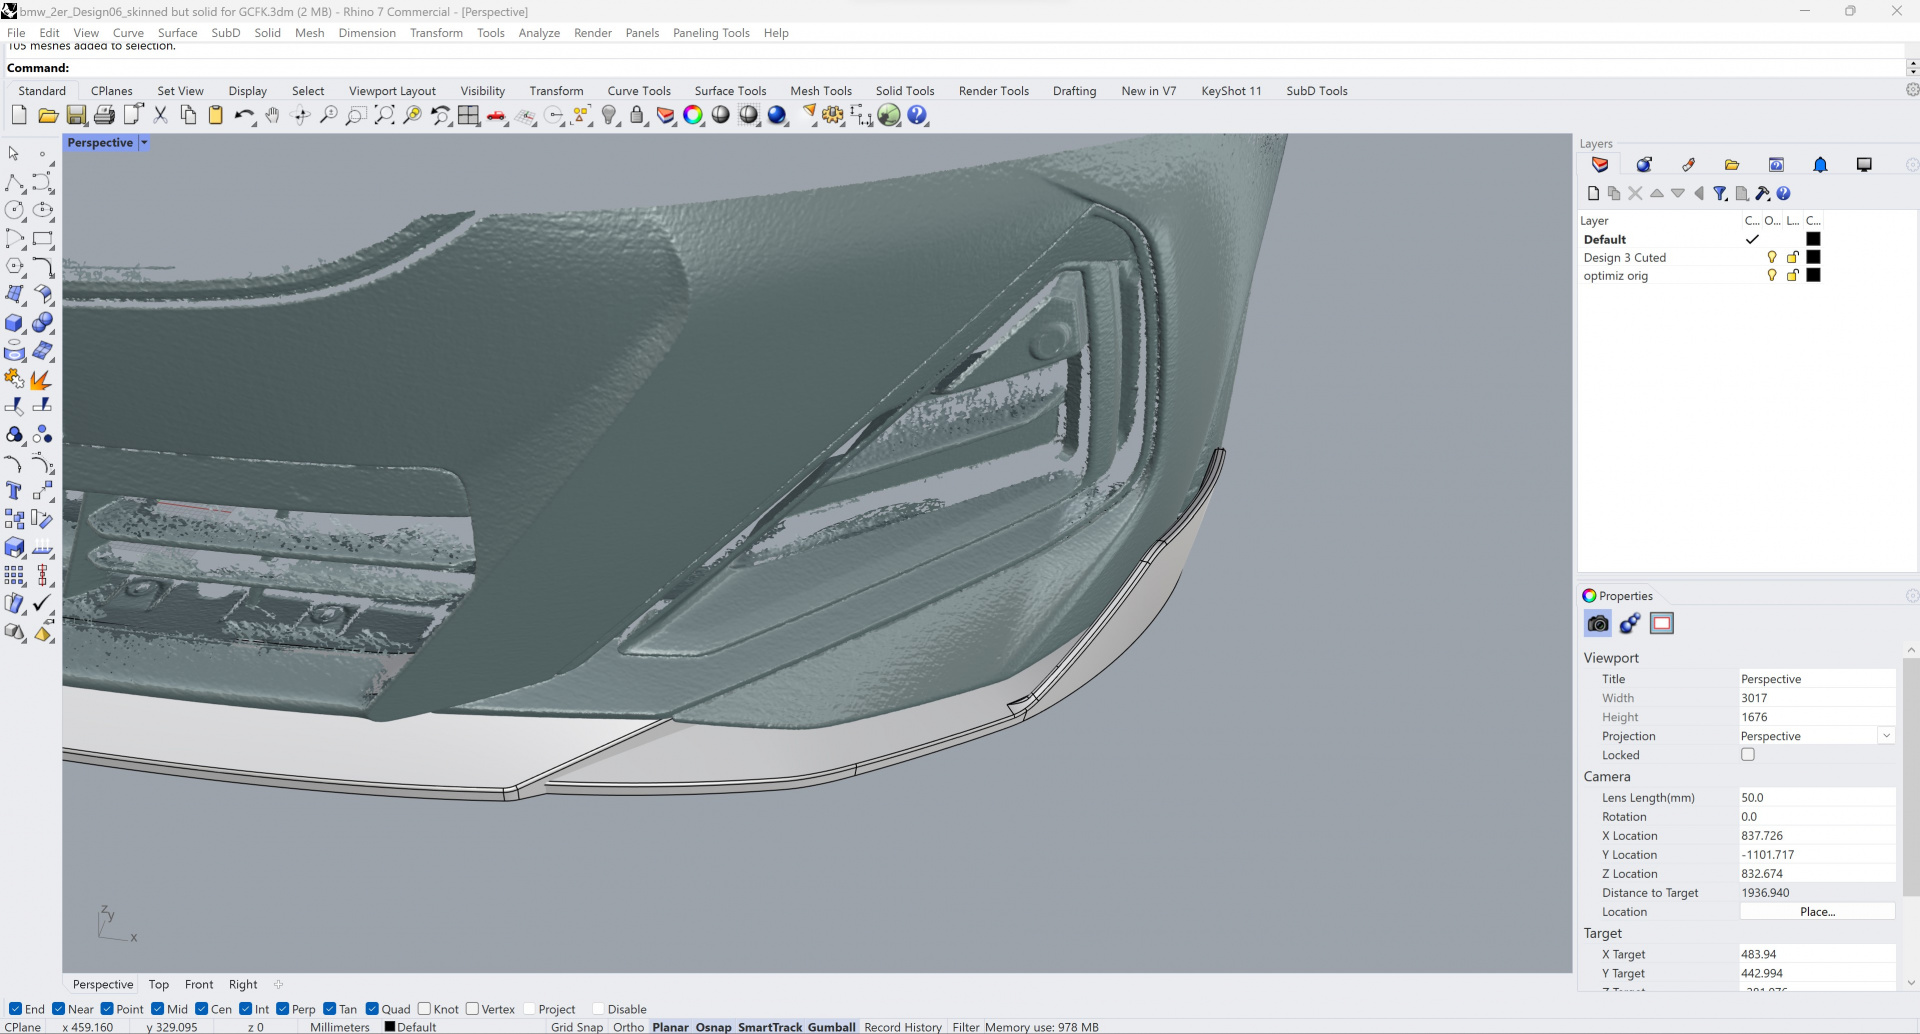The width and height of the screenshot is (1920, 1034).
Task: Open the Analyze menu
Action: [x=539, y=33]
